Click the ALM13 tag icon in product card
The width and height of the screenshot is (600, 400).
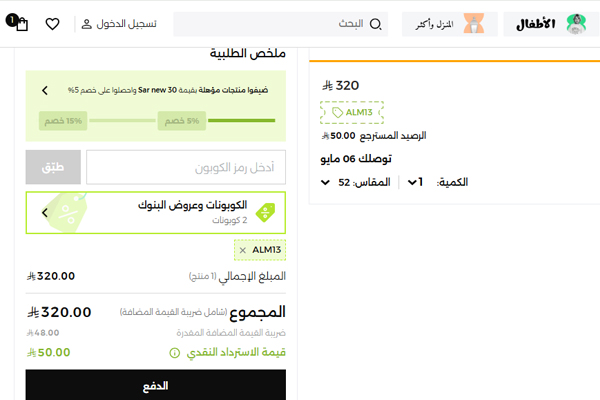coord(337,113)
